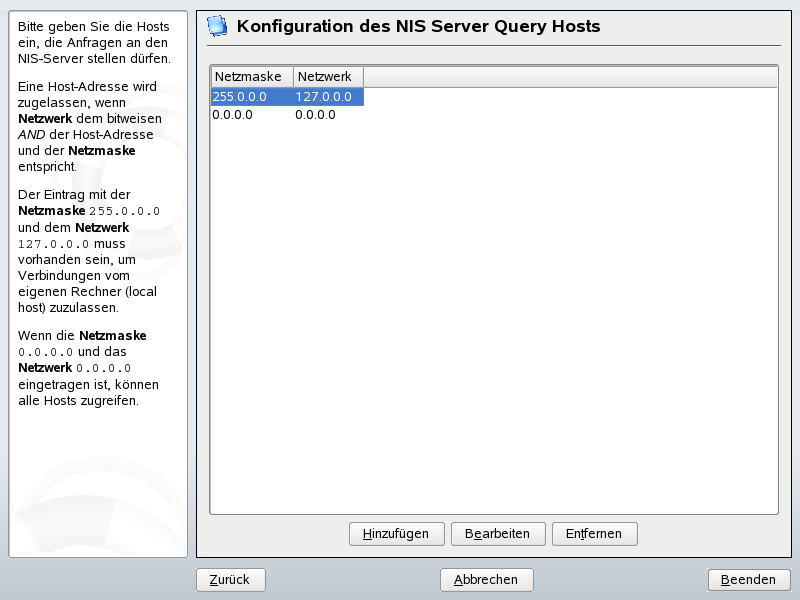Click the NIS server icon beside the heading
800x600 pixels.
(216, 26)
